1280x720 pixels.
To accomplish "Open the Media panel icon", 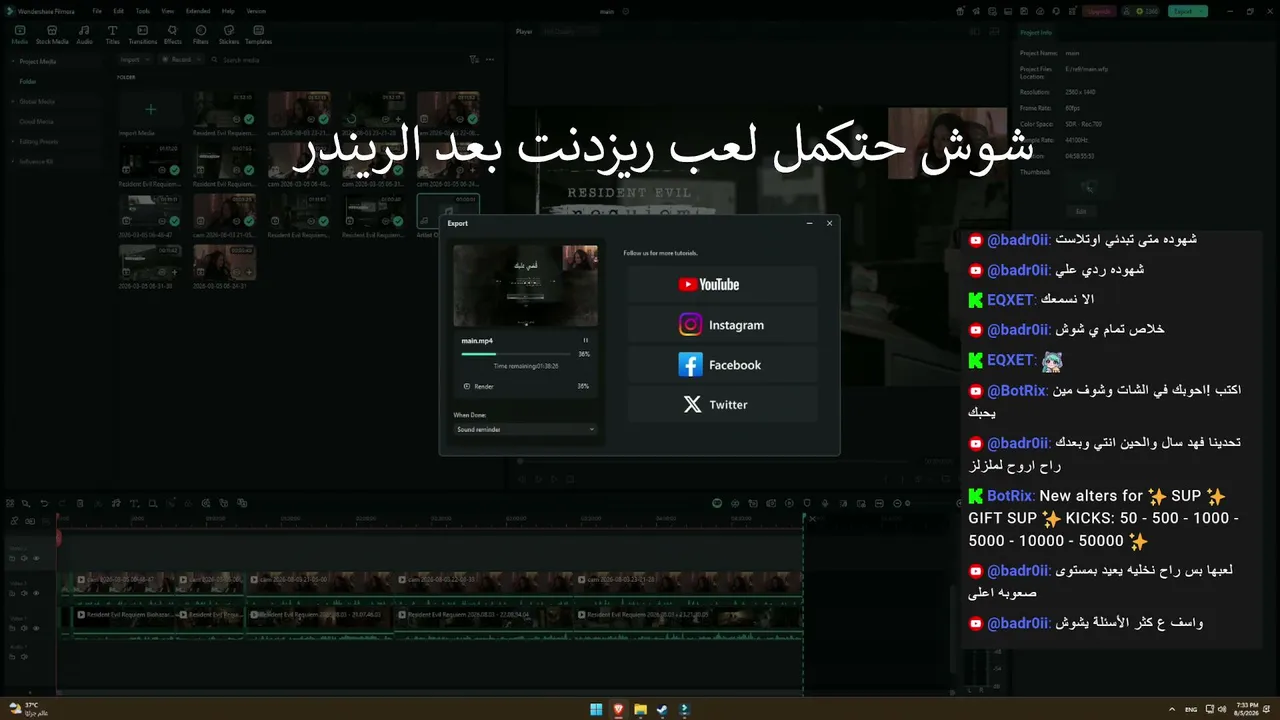I will [x=19, y=35].
